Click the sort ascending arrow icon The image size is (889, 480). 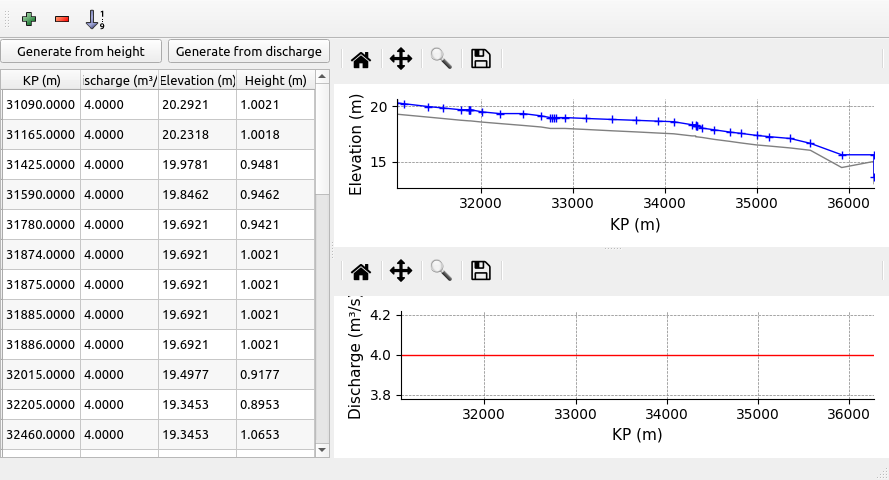[x=95, y=18]
